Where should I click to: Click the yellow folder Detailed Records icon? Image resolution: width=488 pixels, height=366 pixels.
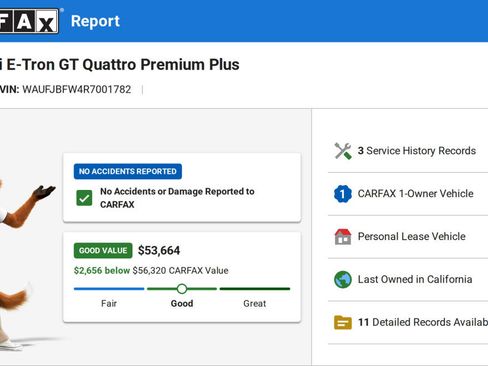coord(343,322)
